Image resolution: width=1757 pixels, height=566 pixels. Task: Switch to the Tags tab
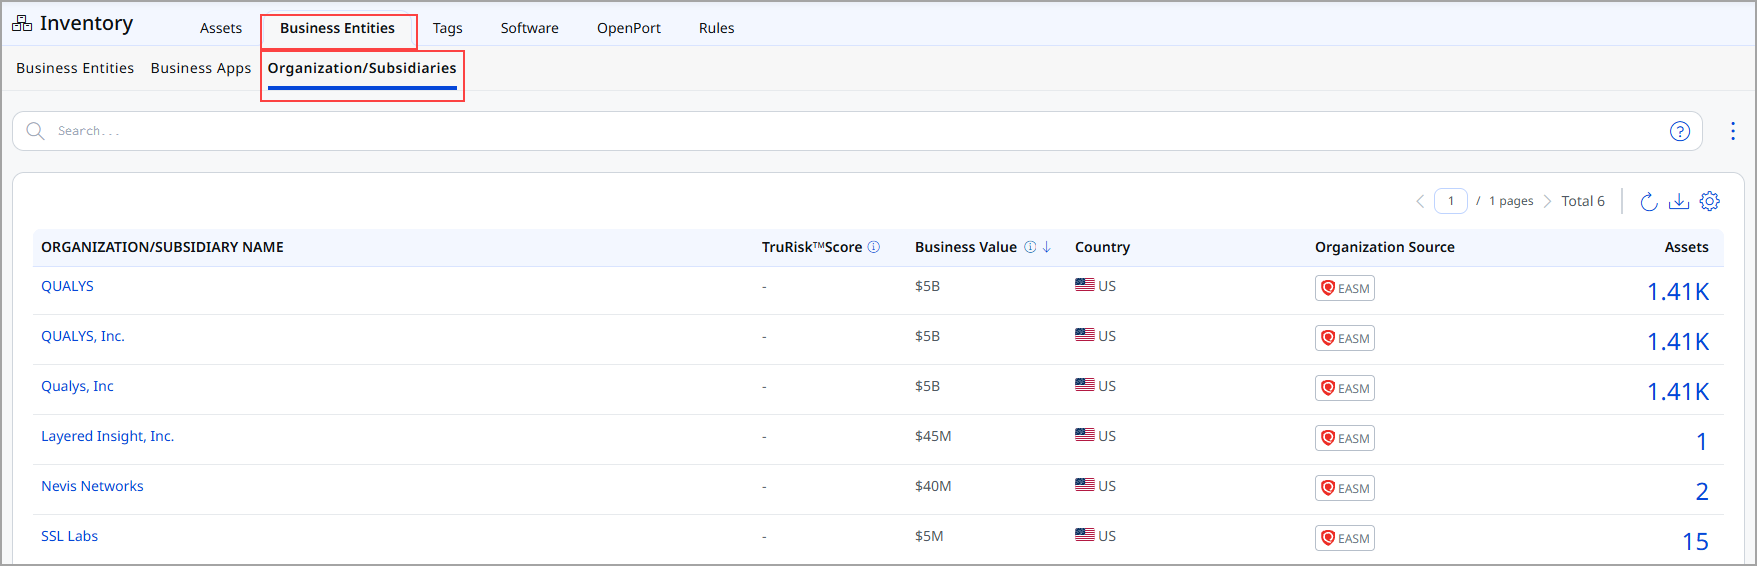447,28
